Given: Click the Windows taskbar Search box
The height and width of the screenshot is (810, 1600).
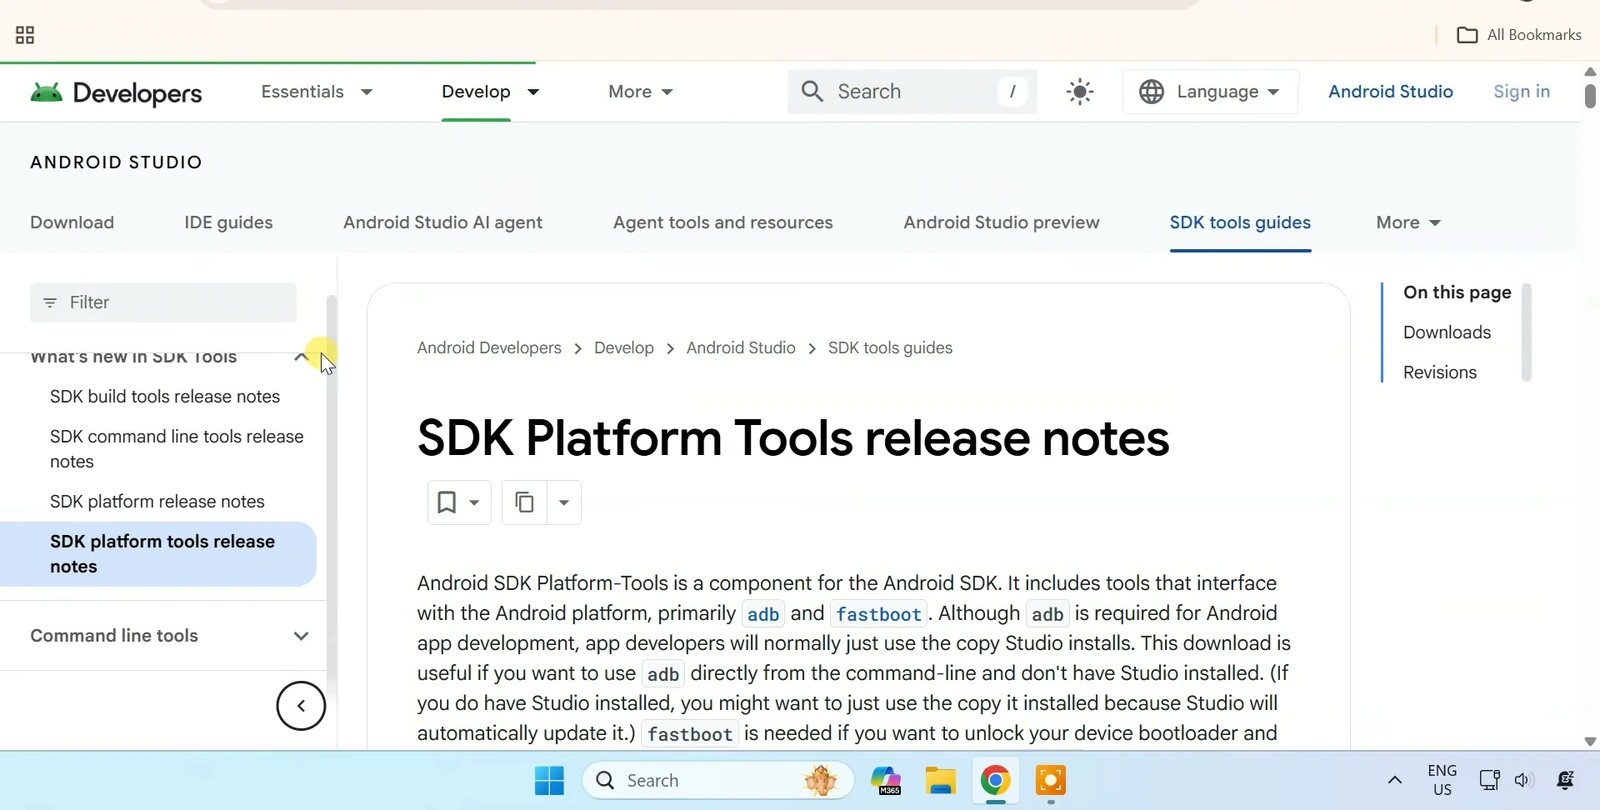Looking at the screenshot, I should coord(718,781).
